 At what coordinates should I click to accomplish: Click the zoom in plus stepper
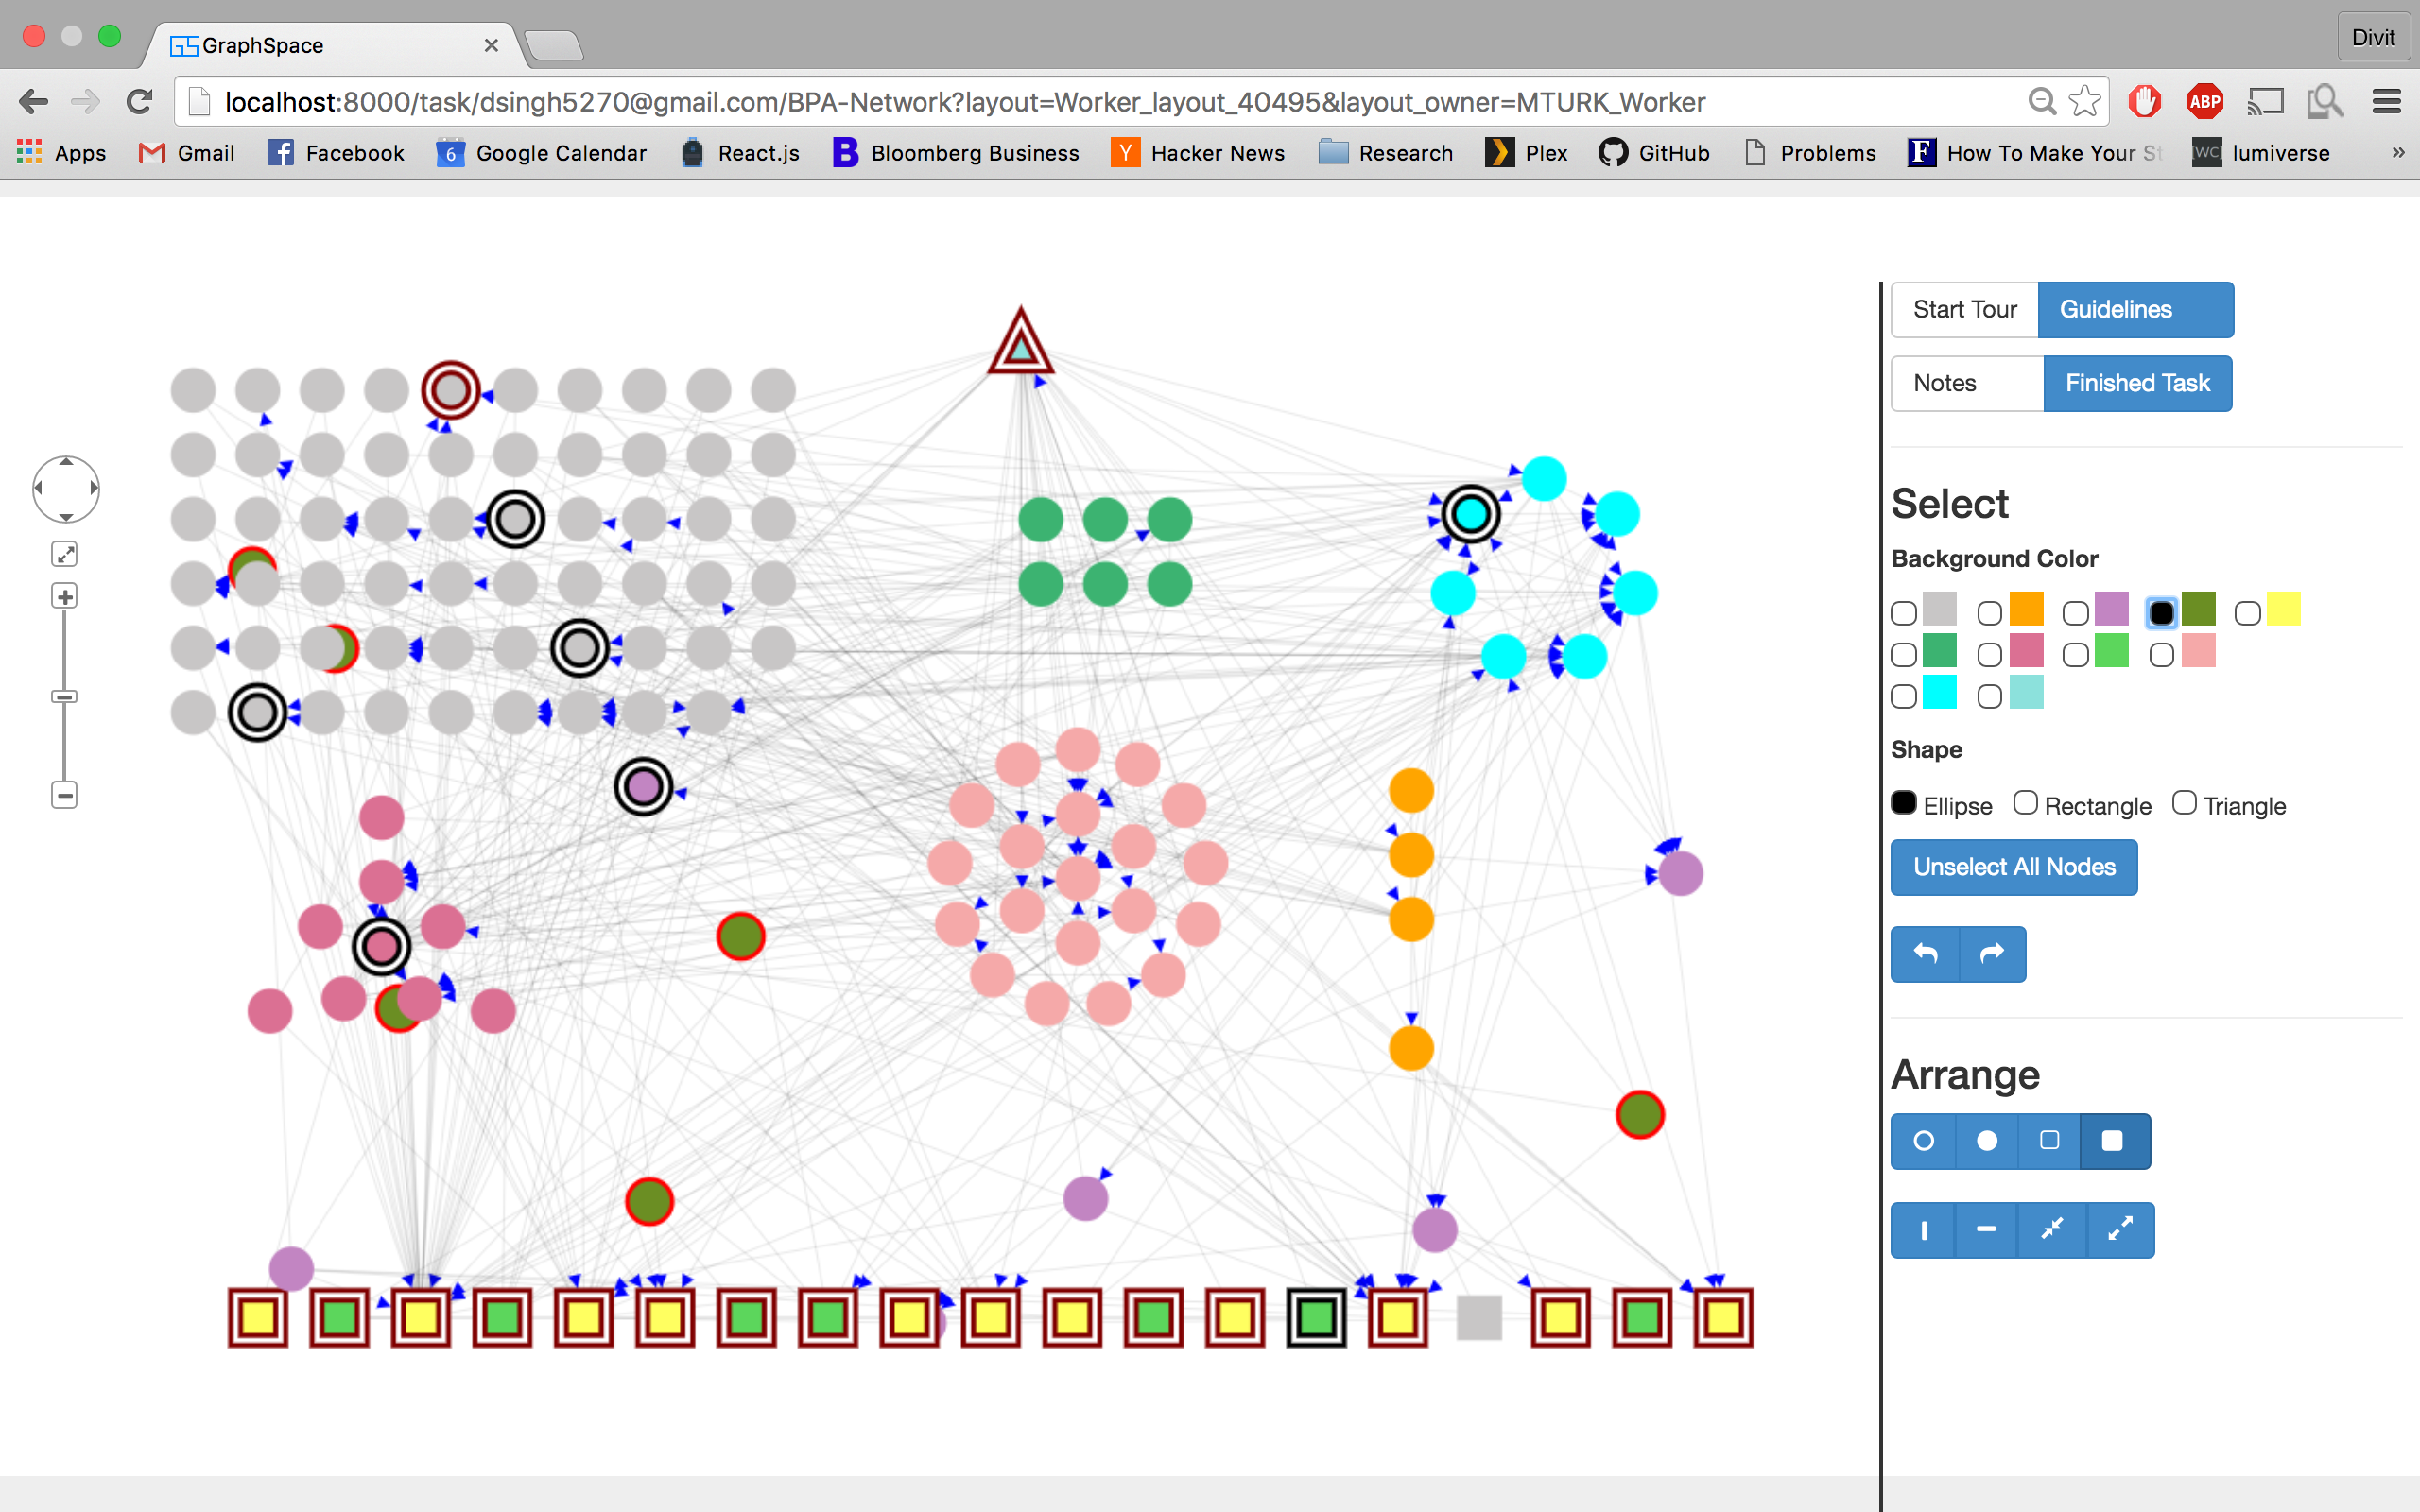65,597
